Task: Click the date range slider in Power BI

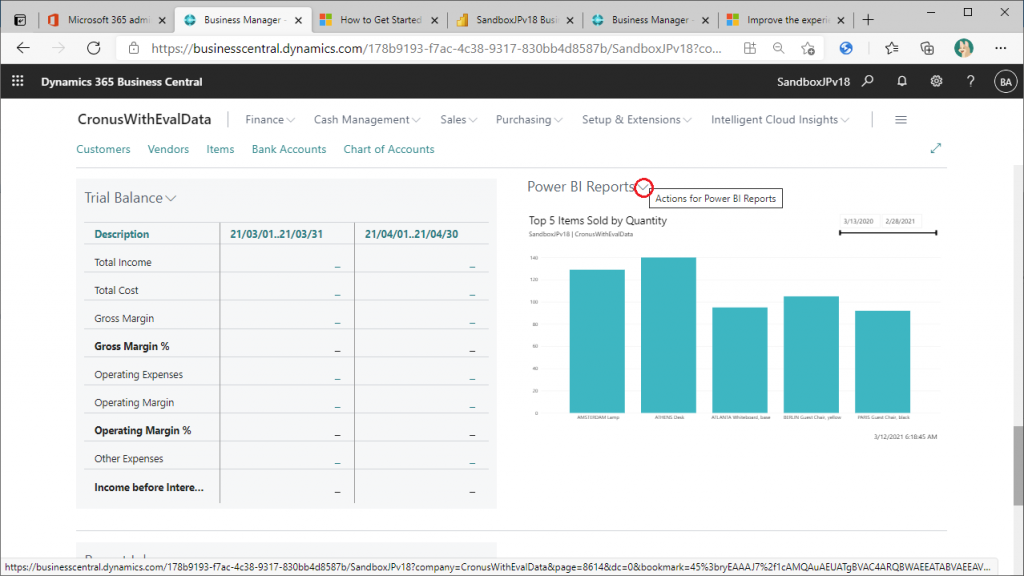Action: (x=888, y=232)
